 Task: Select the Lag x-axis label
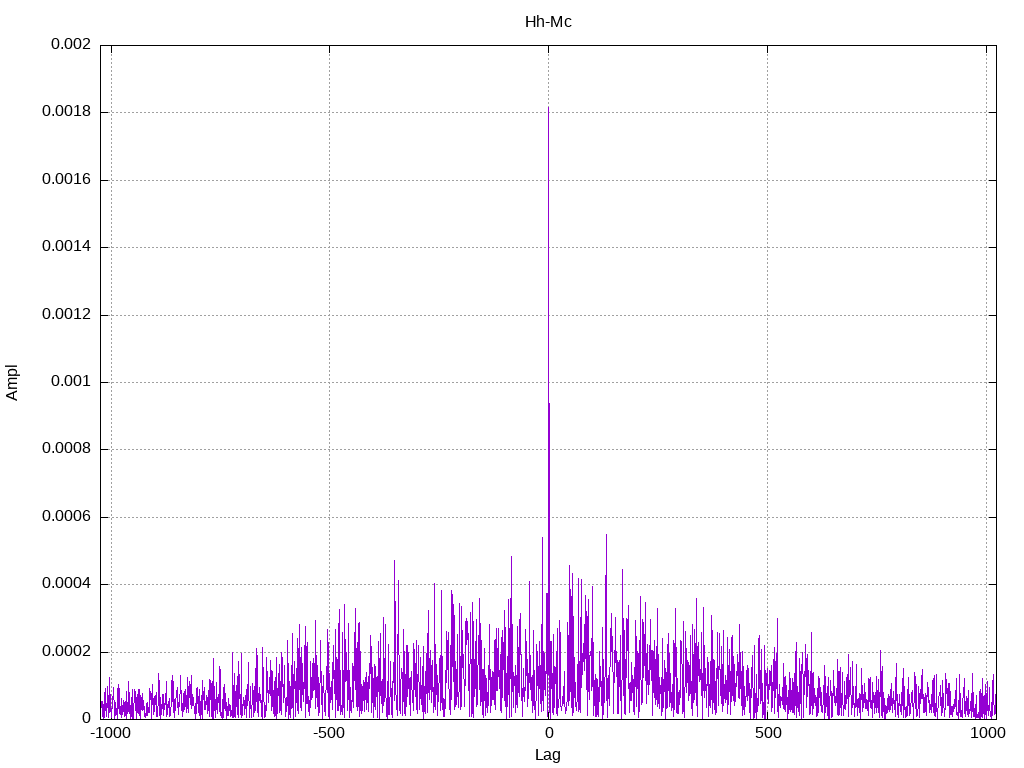click(x=548, y=755)
